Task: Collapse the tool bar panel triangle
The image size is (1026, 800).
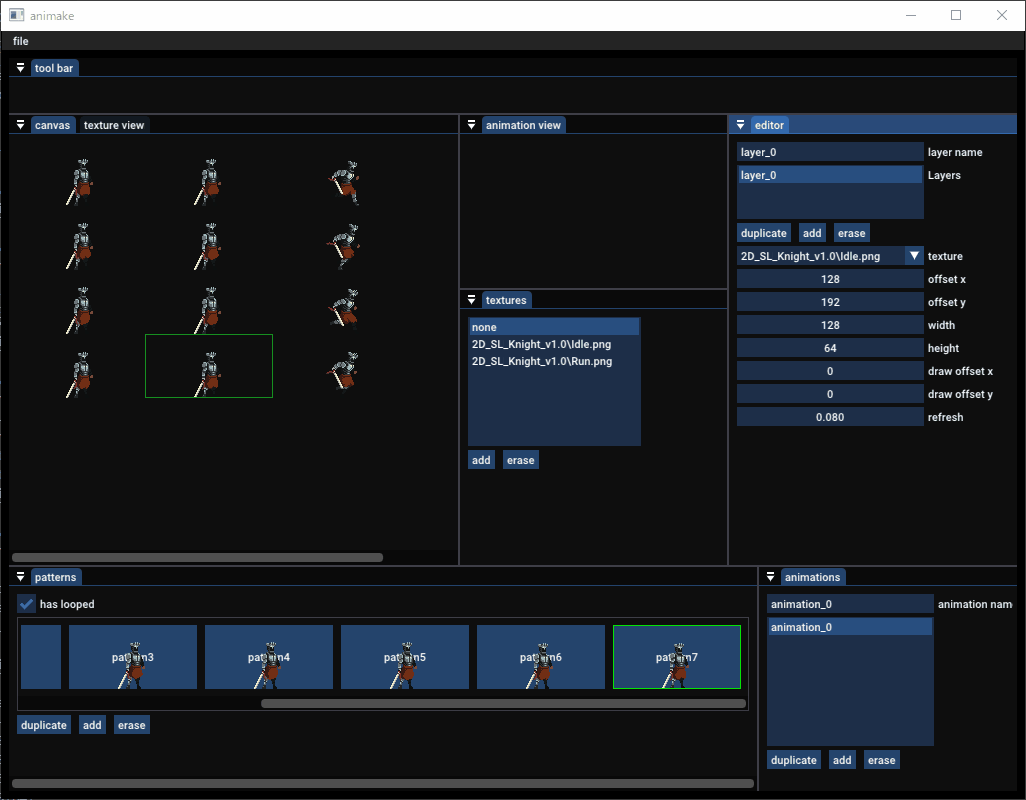Action: [x=20, y=68]
